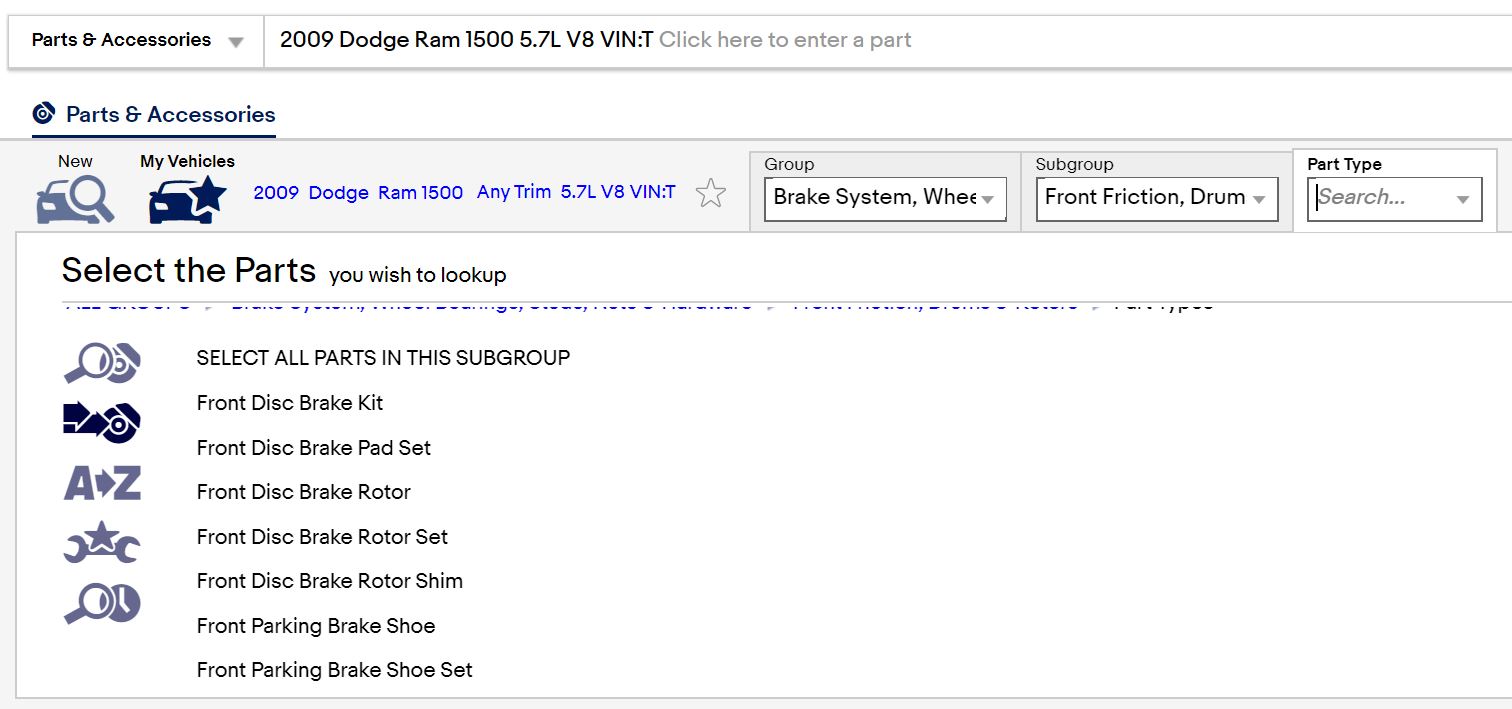This screenshot has width=1512, height=709.
Task: Choose SELECT ALL PARTS IN THIS SUBGROUP
Action: (383, 358)
